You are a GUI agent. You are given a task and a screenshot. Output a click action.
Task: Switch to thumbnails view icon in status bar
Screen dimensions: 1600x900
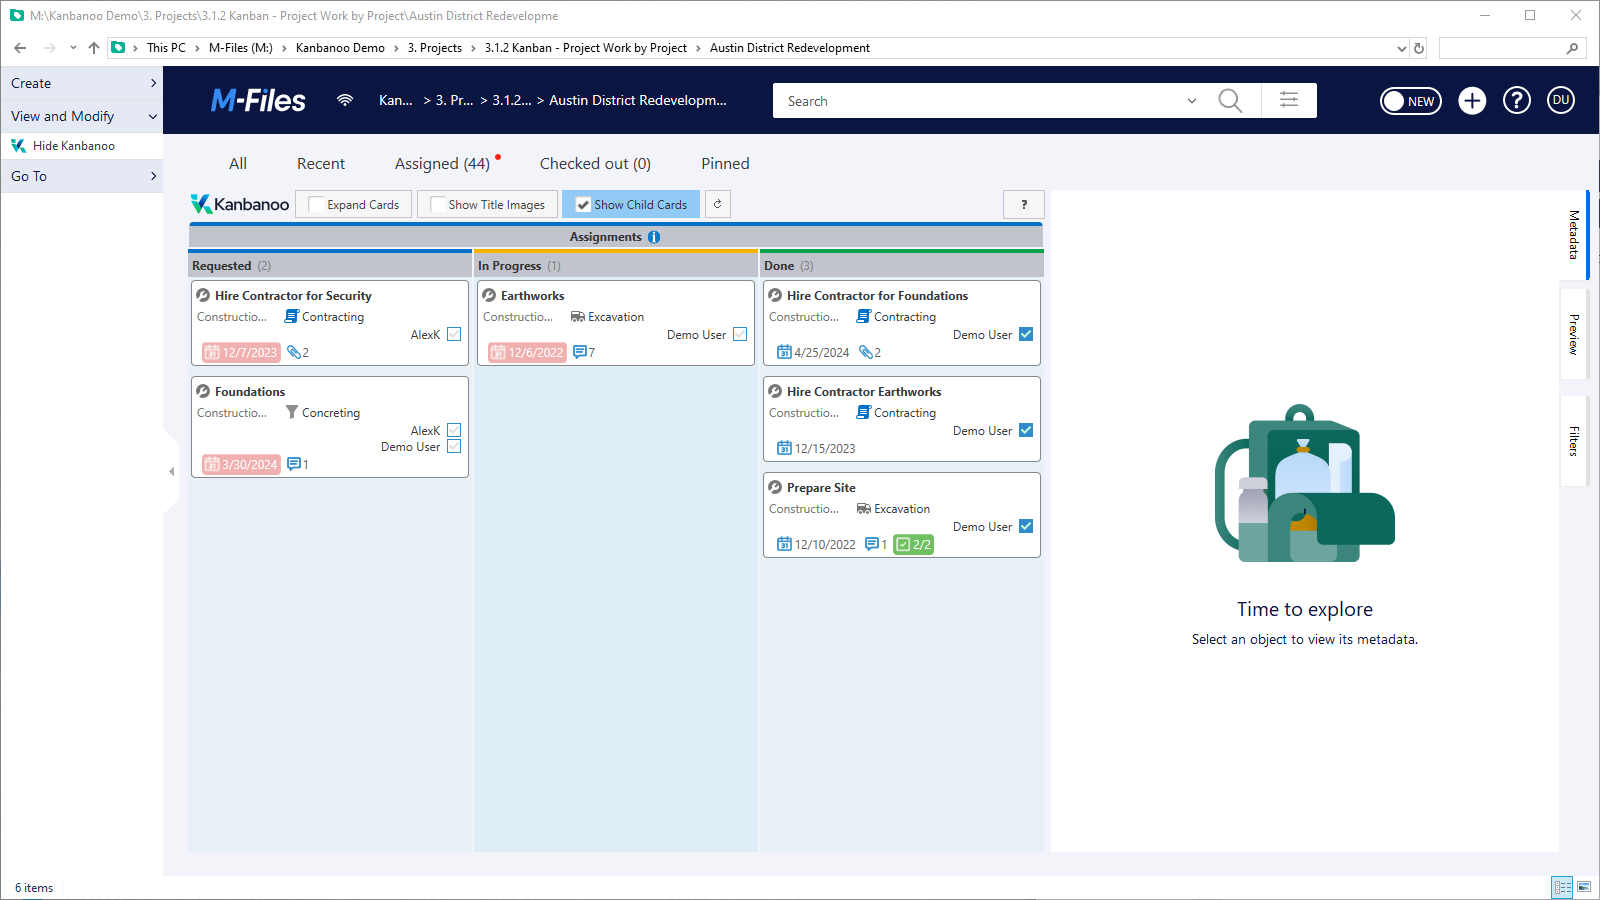(1584, 887)
